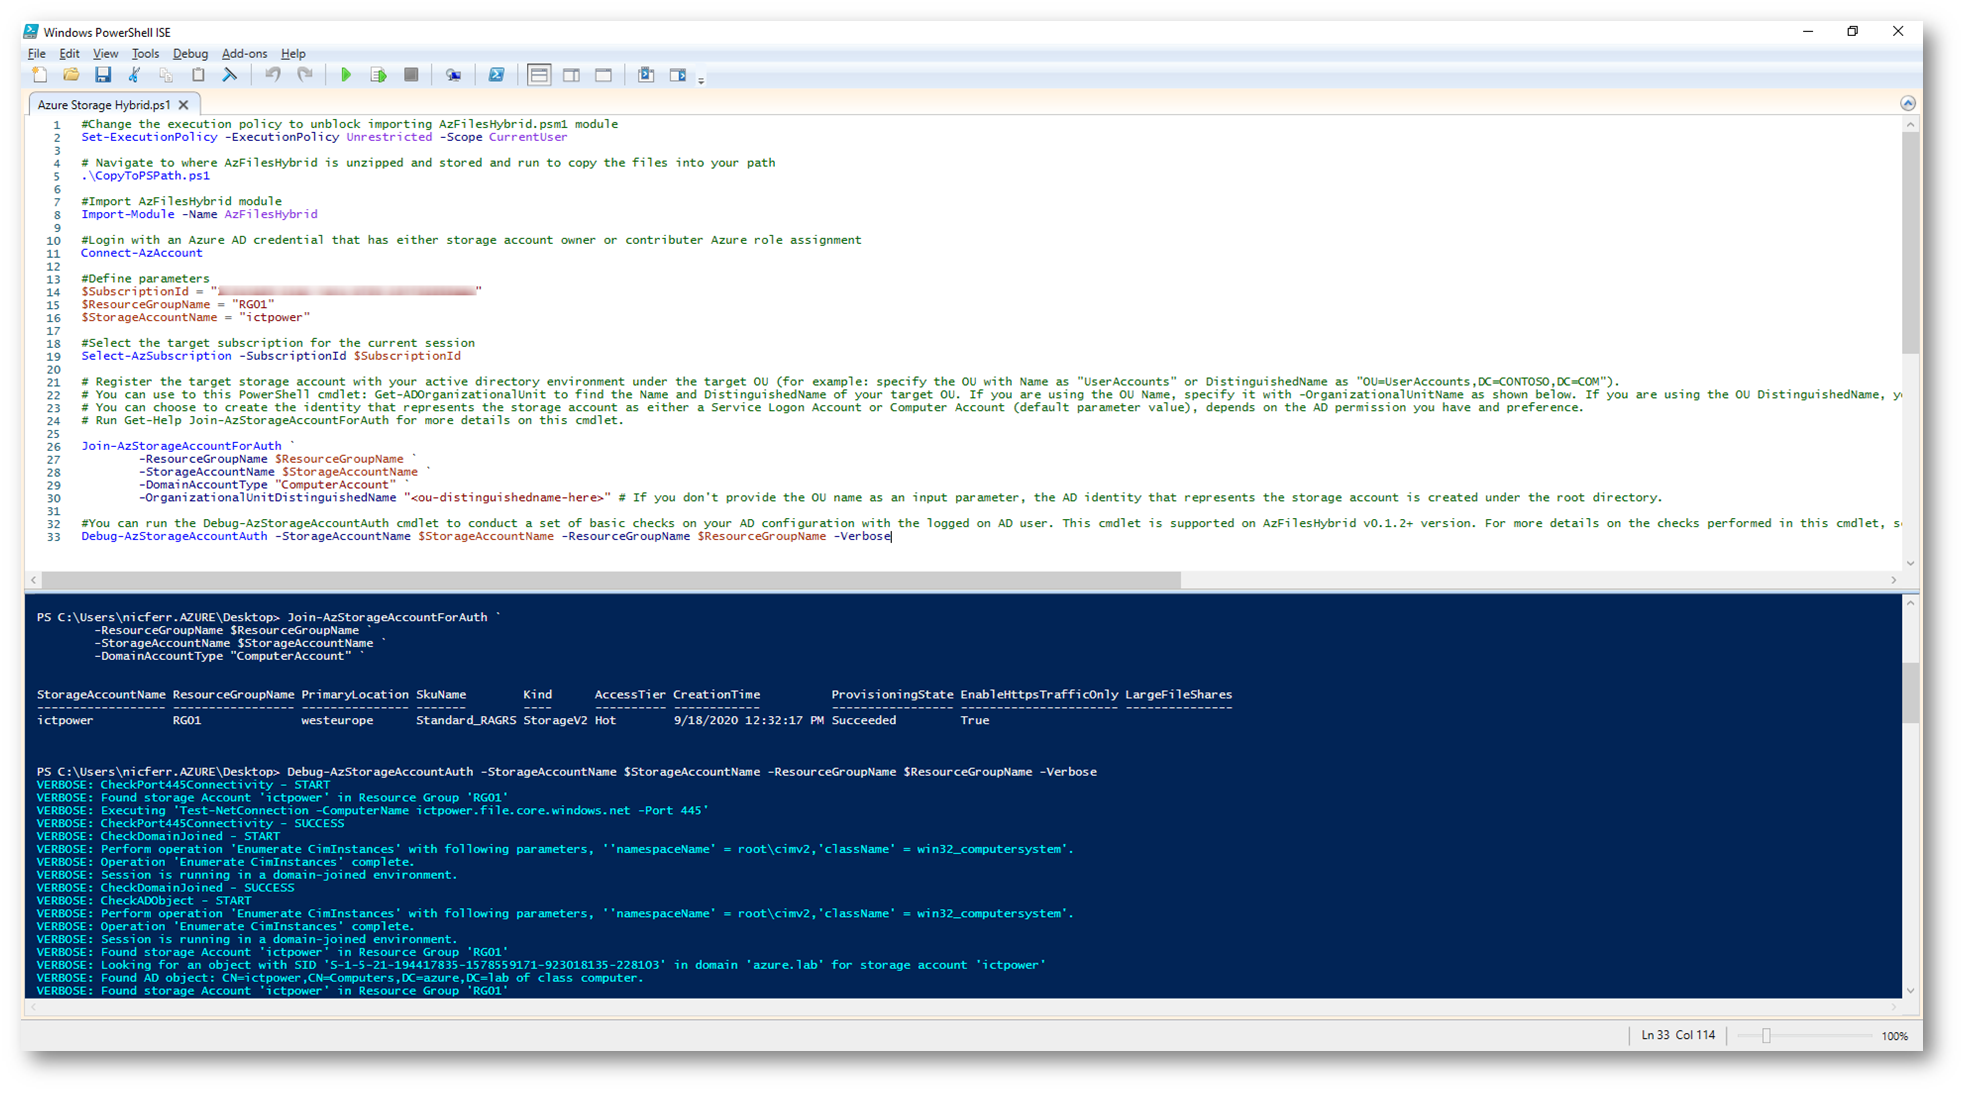Show script pane on the right
The height and width of the screenshot is (1093, 1965).
pos(571,75)
